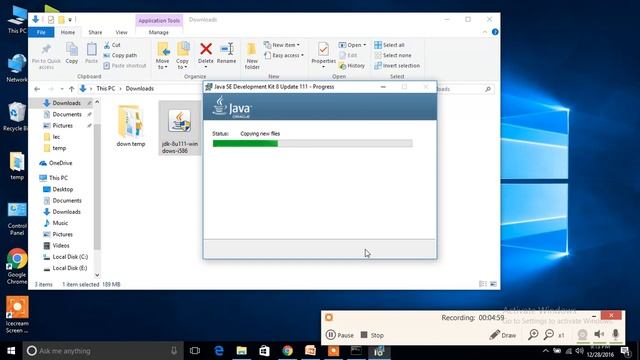Click the Java install progress bar
This screenshot has height=360, width=640.
click(312, 143)
